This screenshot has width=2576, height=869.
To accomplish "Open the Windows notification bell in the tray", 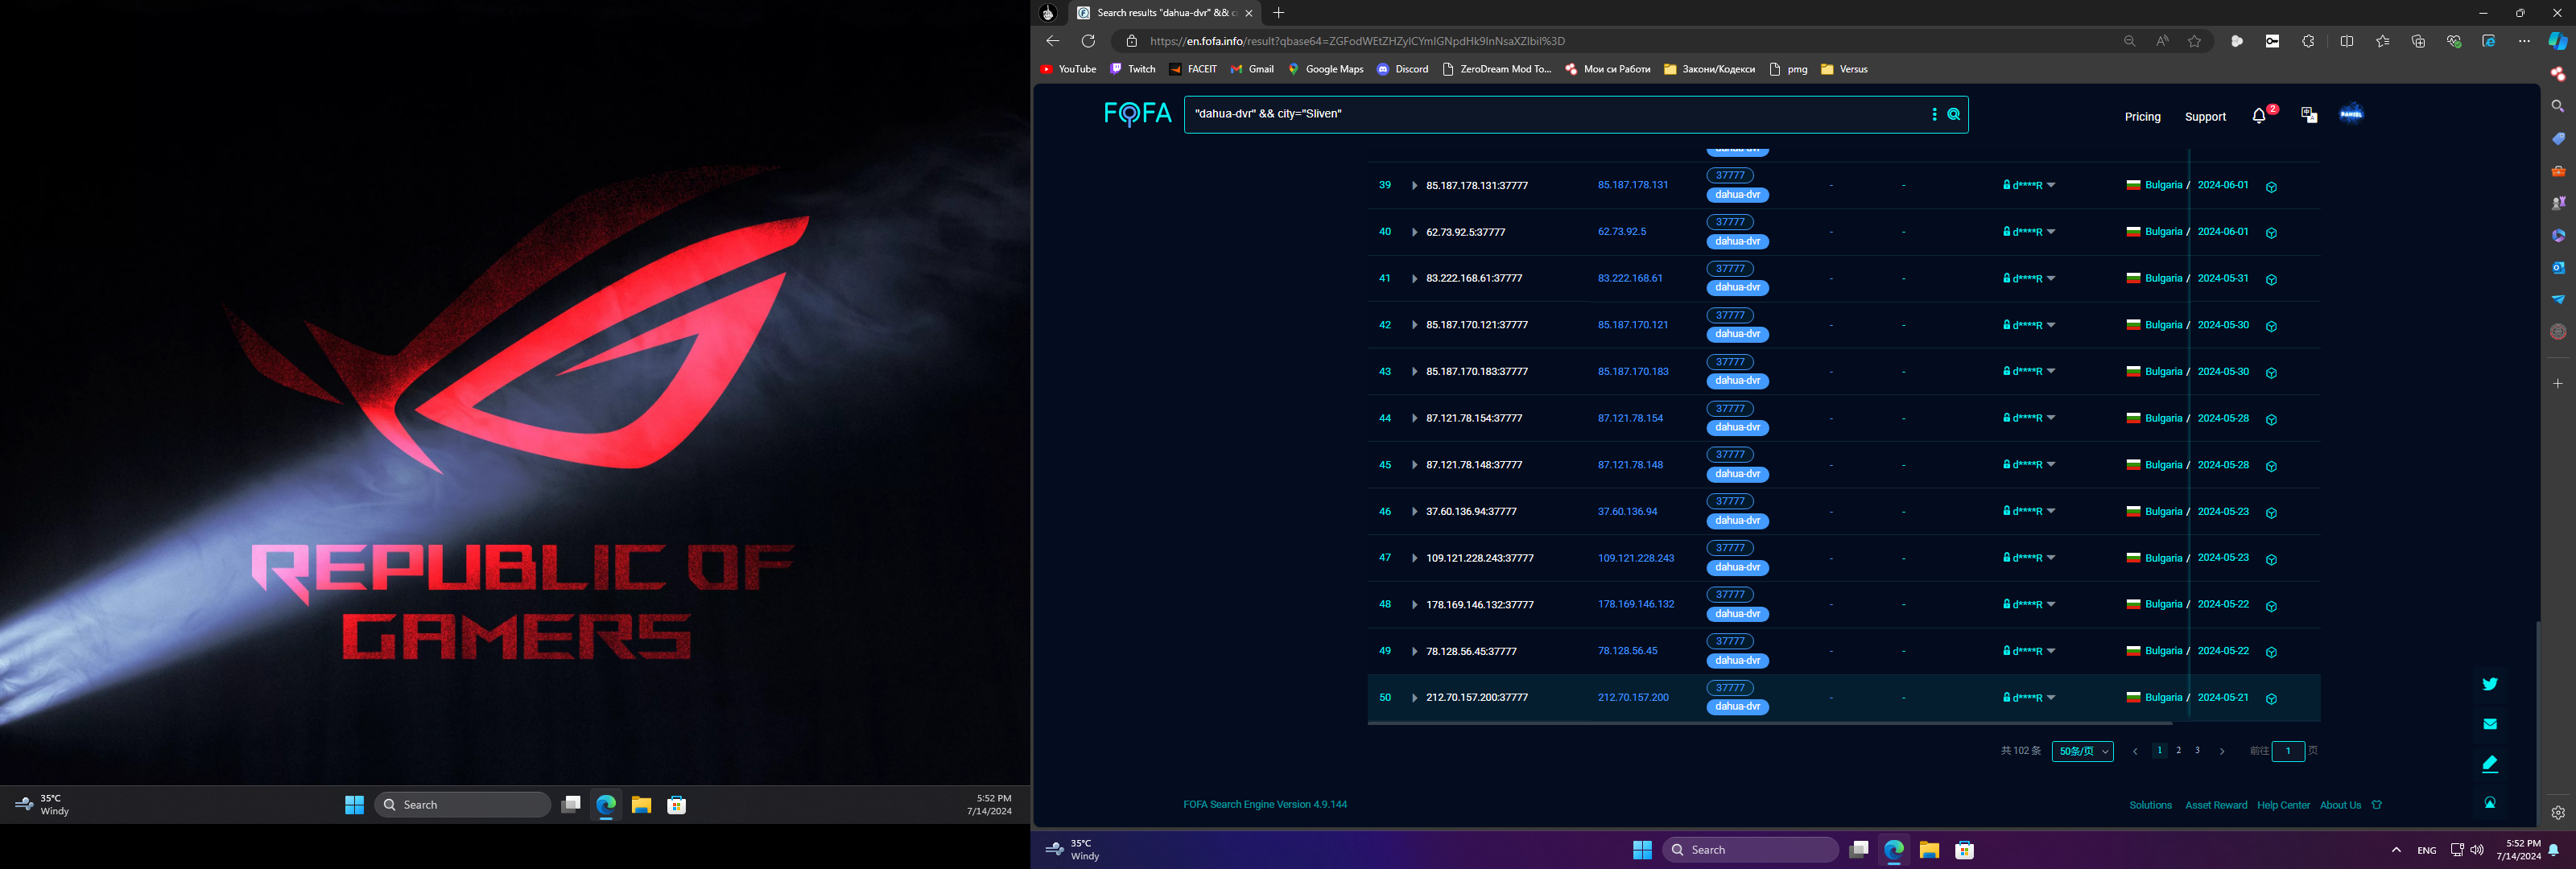I will click(x=2553, y=850).
